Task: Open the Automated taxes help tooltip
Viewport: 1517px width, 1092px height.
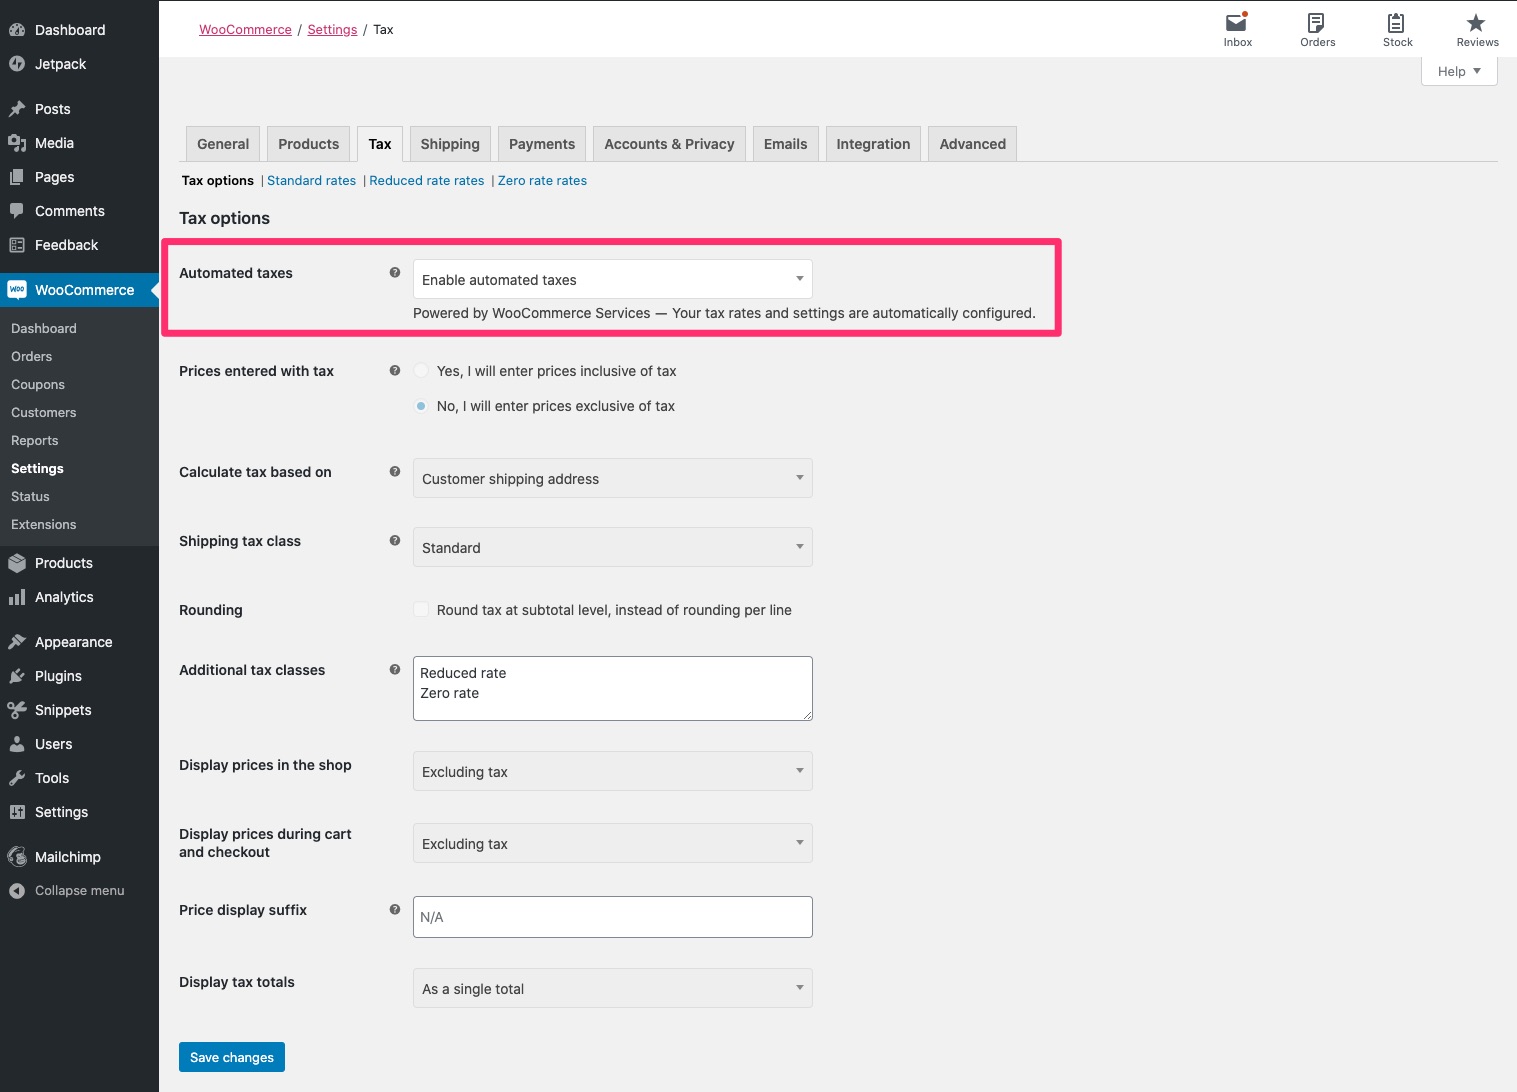Action: 395,271
